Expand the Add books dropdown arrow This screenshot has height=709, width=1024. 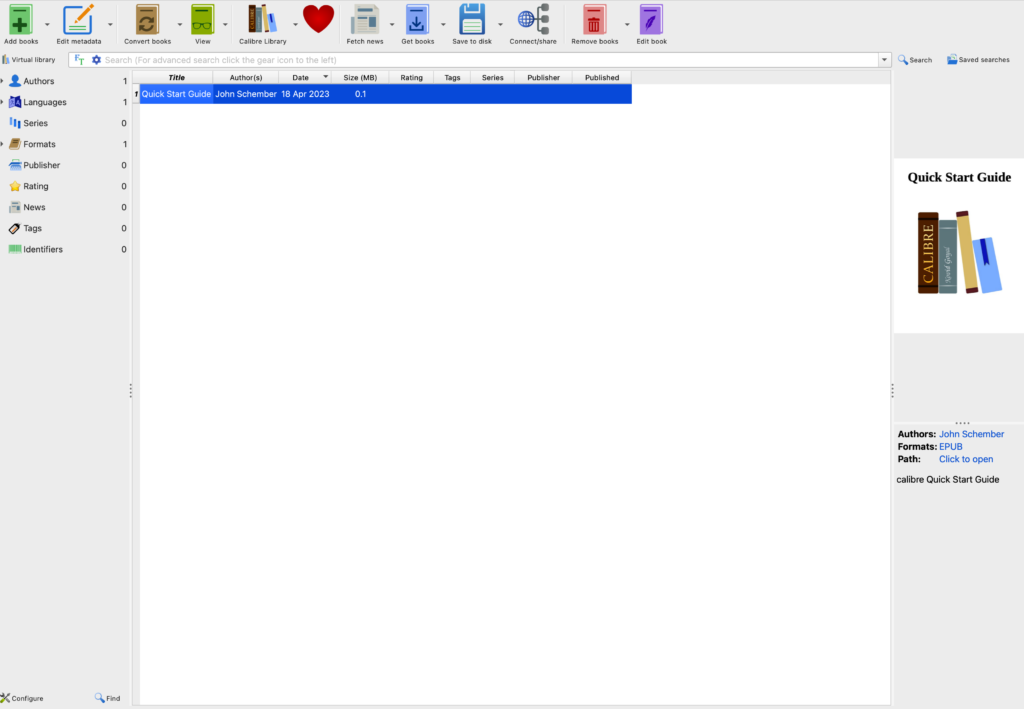pos(47,25)
